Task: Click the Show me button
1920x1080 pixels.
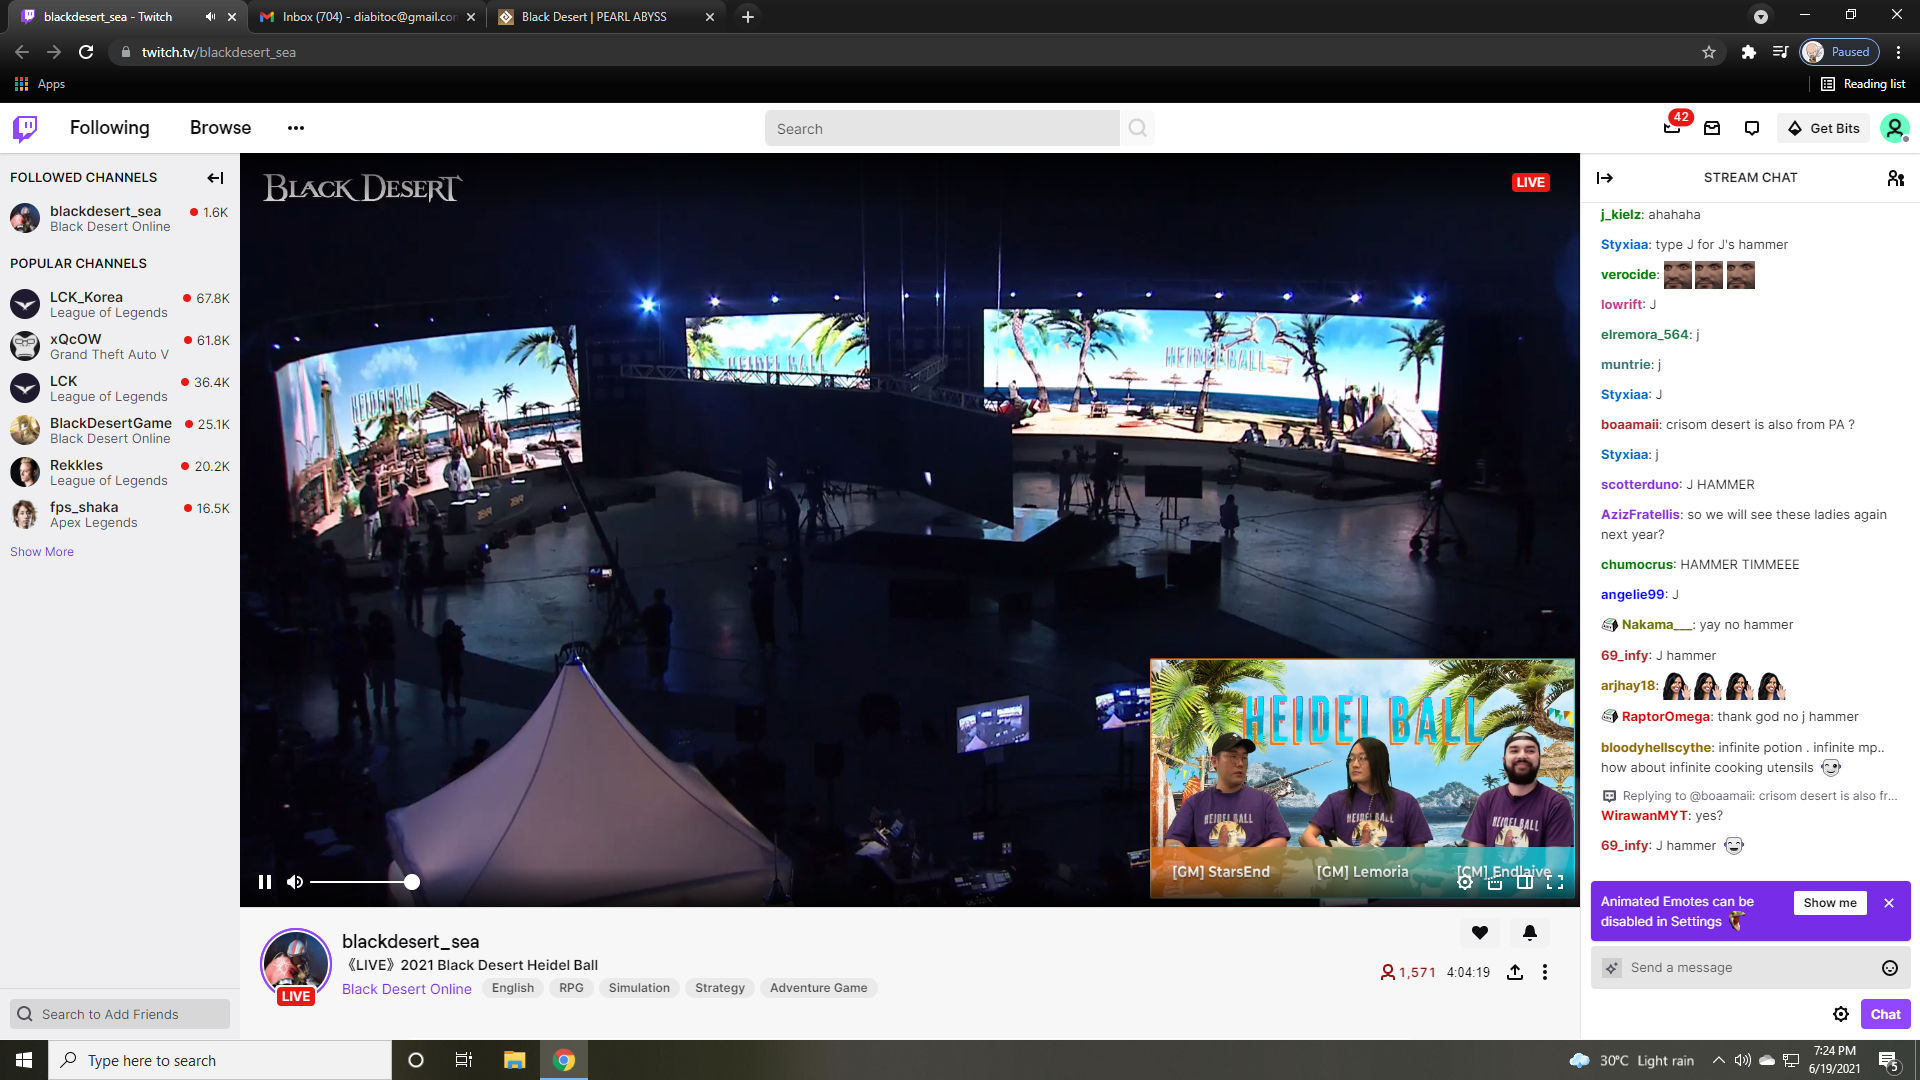Action: [1830, 903]
